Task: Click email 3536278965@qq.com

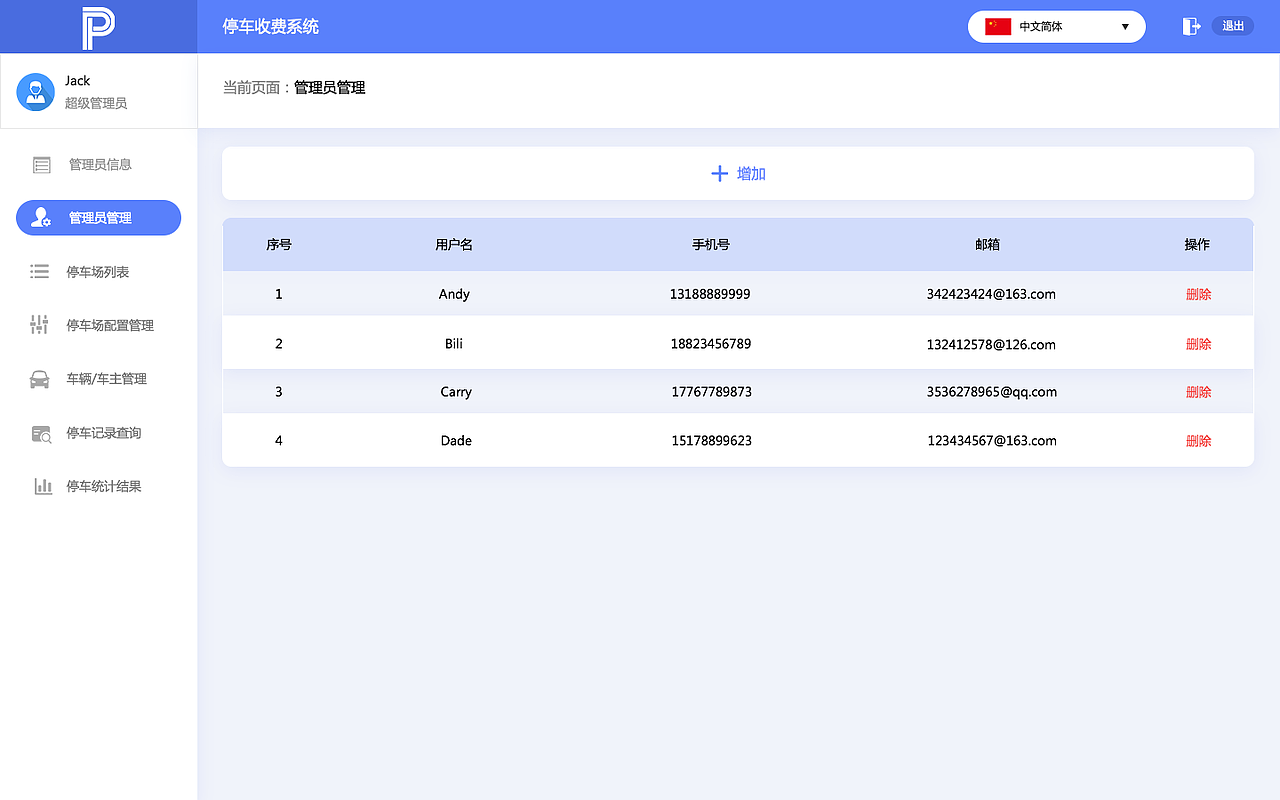Action: (992, 392)
